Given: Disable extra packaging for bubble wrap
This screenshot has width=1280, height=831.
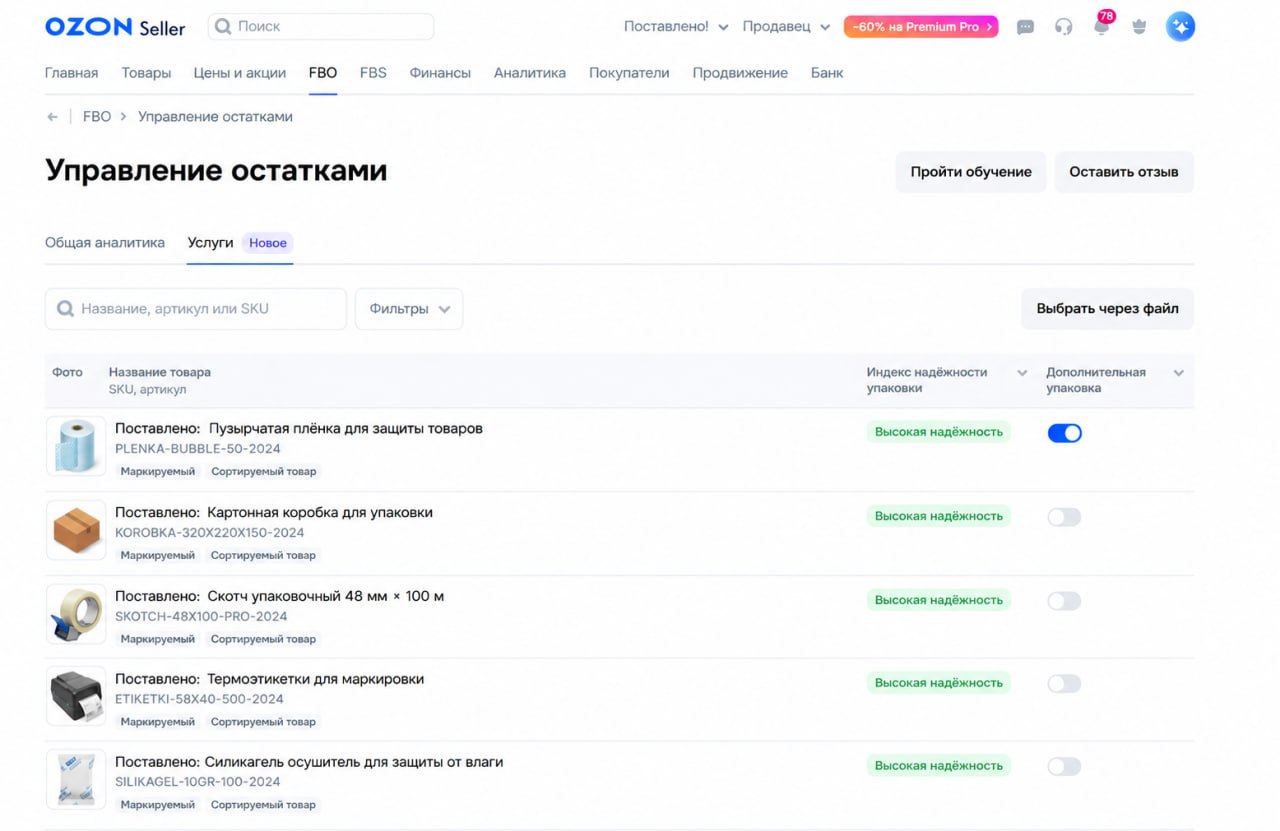Looking at the screenshot, I should (1064, 433).
